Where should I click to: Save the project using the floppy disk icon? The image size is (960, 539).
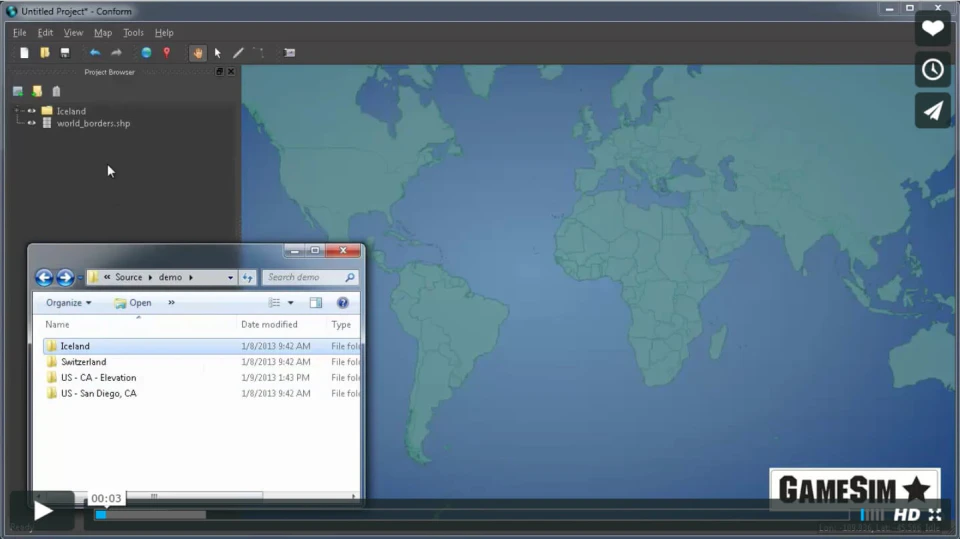pyautogui.click(x=65, y=53)
